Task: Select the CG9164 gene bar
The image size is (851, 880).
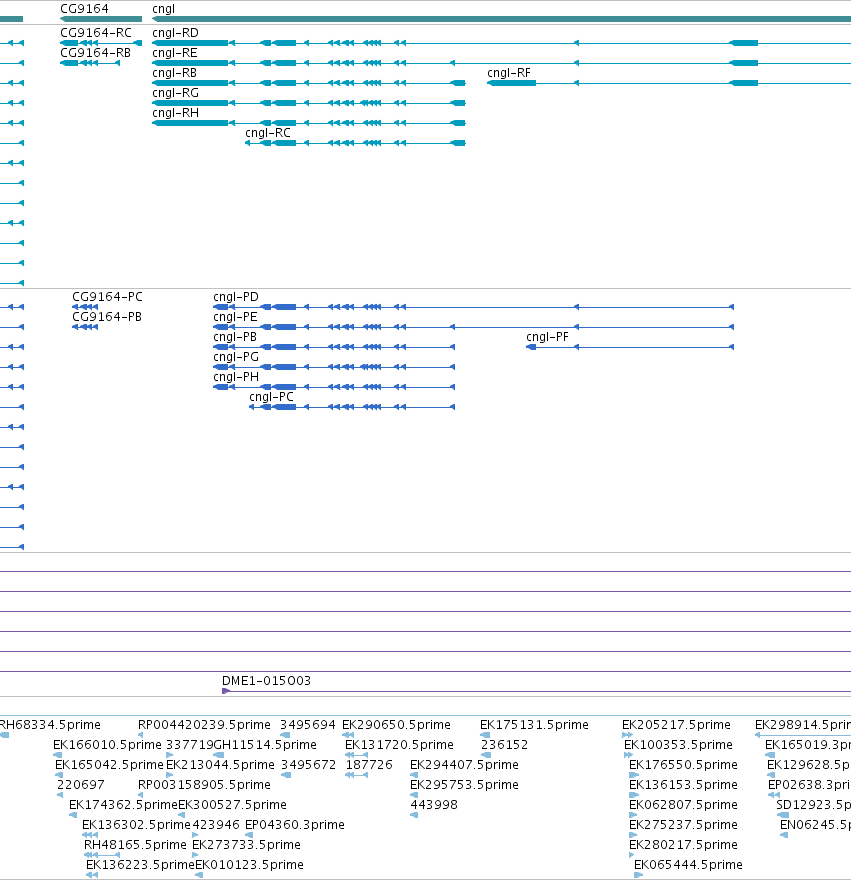Action: pos(101,19)
